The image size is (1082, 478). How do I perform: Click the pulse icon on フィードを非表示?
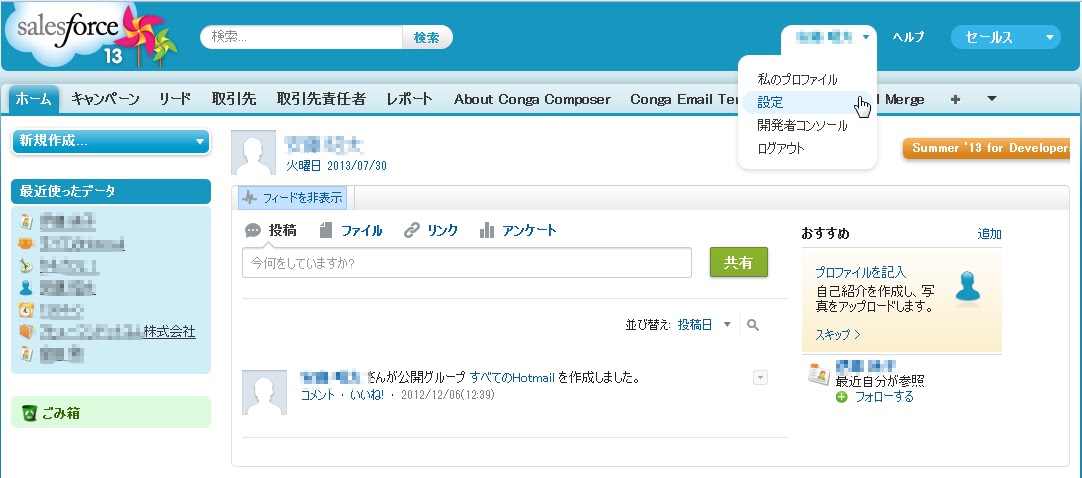pos(250,198)
